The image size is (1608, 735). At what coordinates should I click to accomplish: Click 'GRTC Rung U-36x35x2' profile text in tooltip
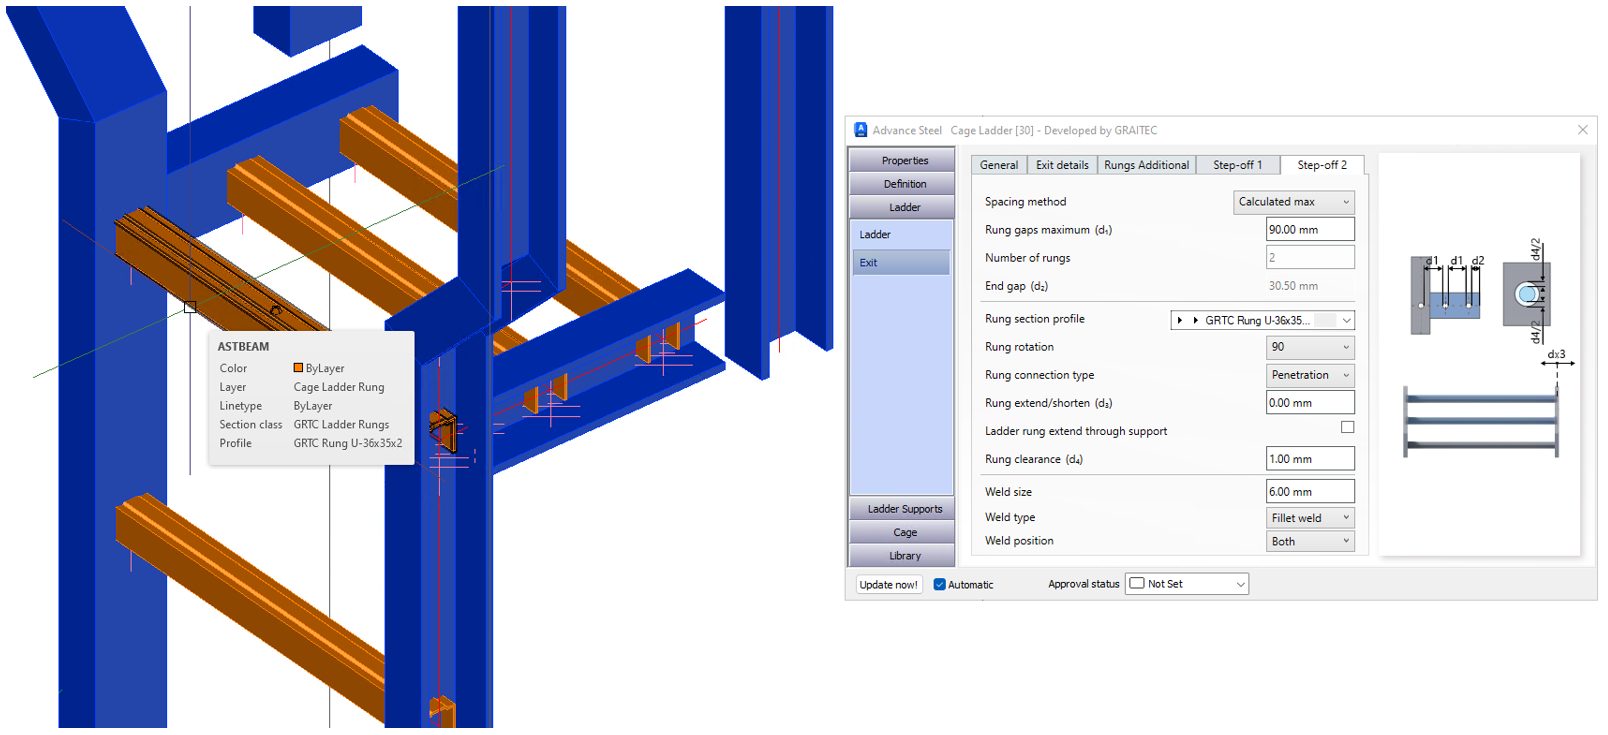[348, 443]
